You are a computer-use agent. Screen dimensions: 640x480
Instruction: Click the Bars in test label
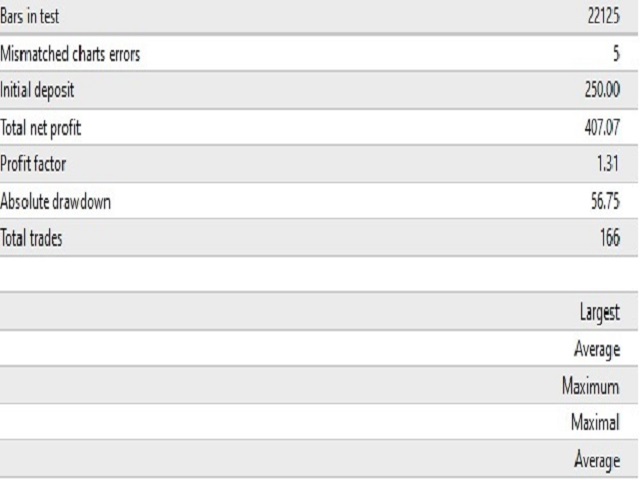point(29,16)
